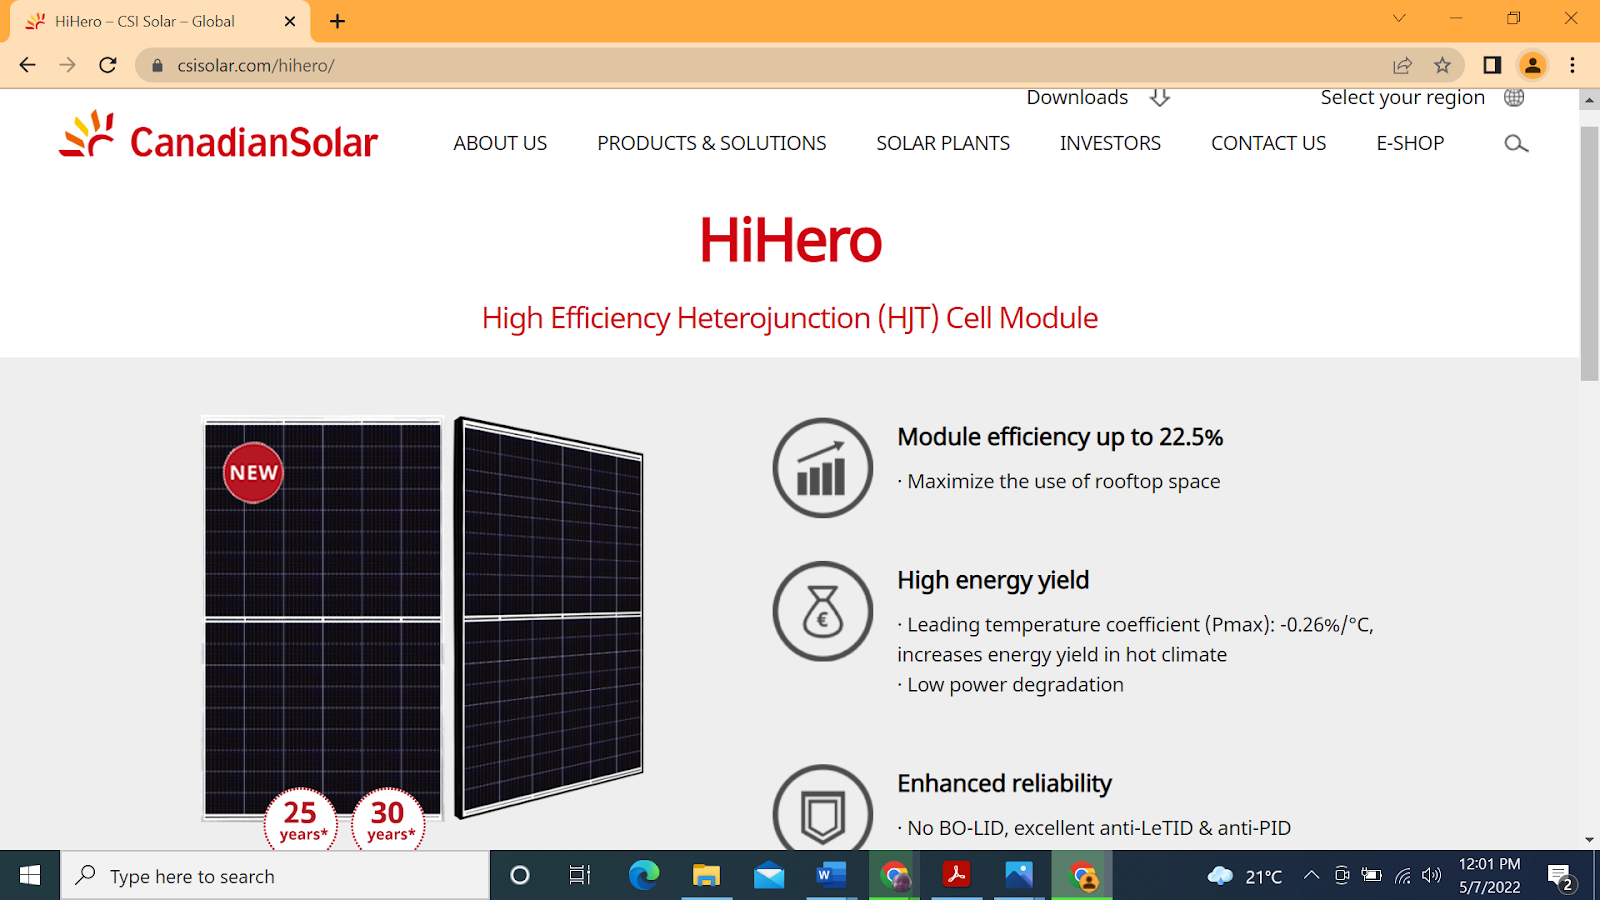Click the red NEW badge on panel
The image size is (1600, 900).
pos(253,472)
